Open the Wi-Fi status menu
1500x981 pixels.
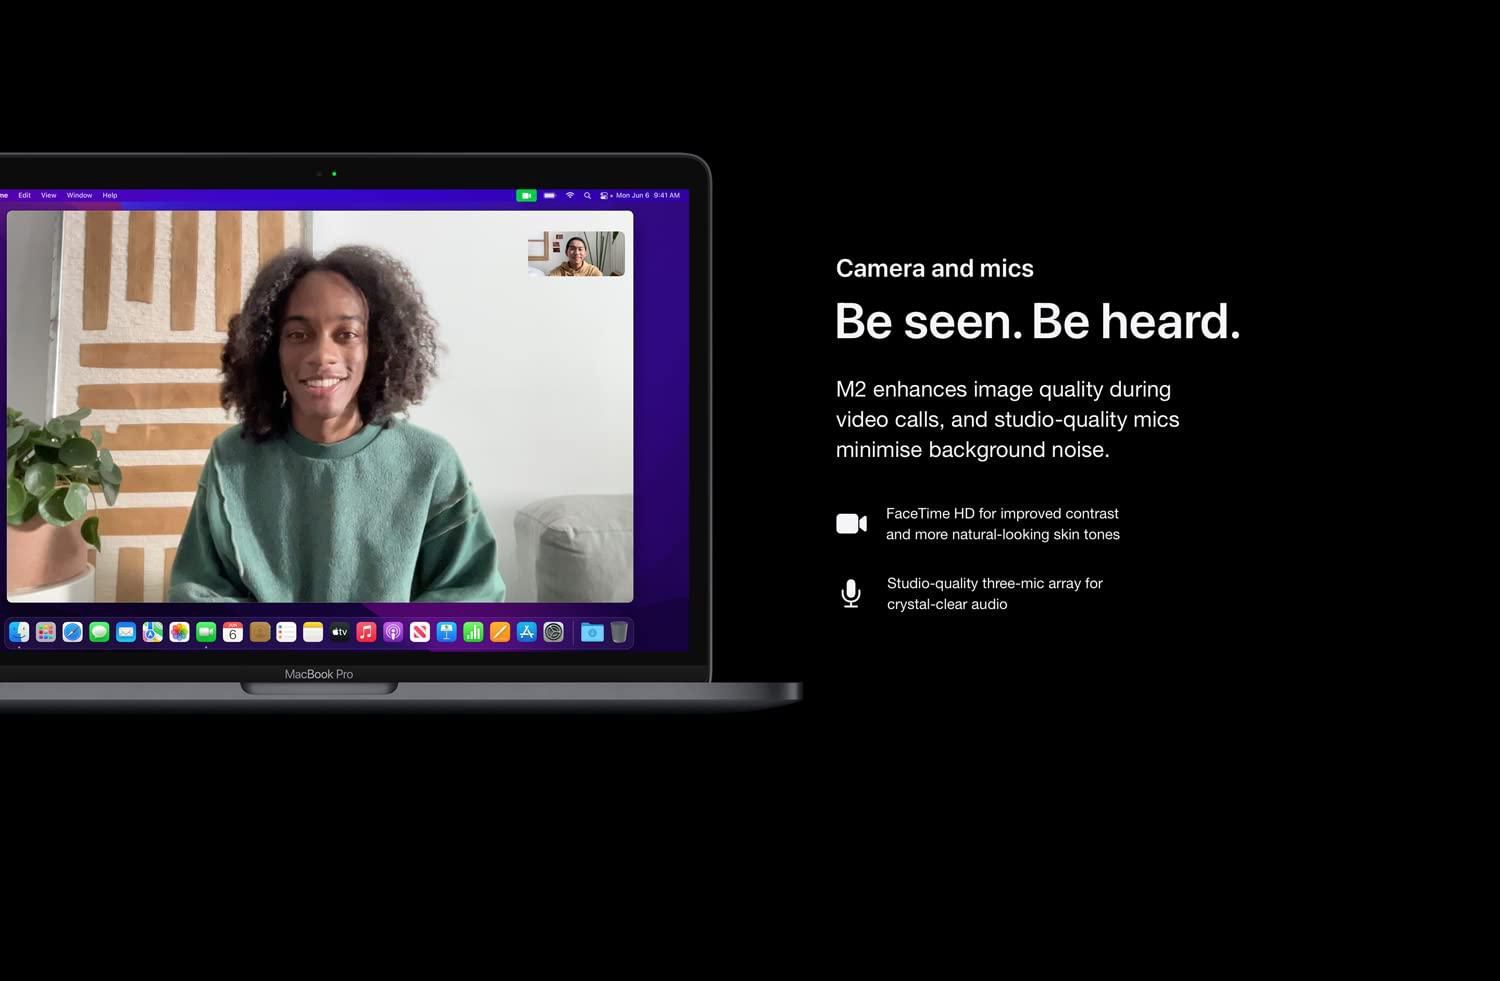coord(570,196)
